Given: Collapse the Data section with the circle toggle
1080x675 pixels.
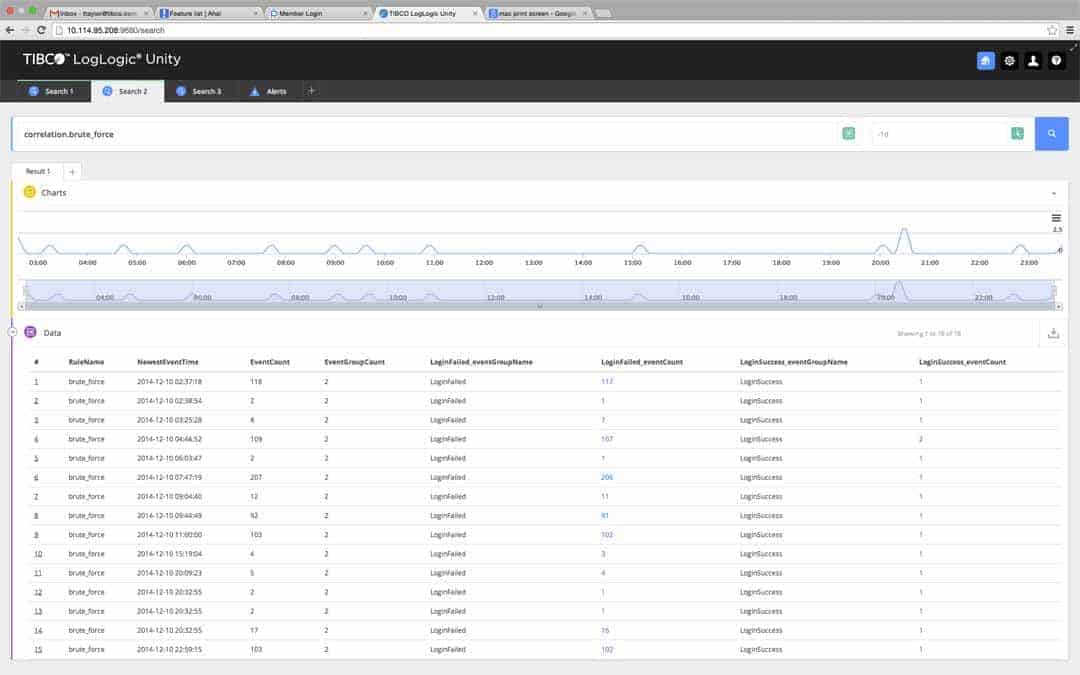Looking at the screenshot, I should [12, 332].
